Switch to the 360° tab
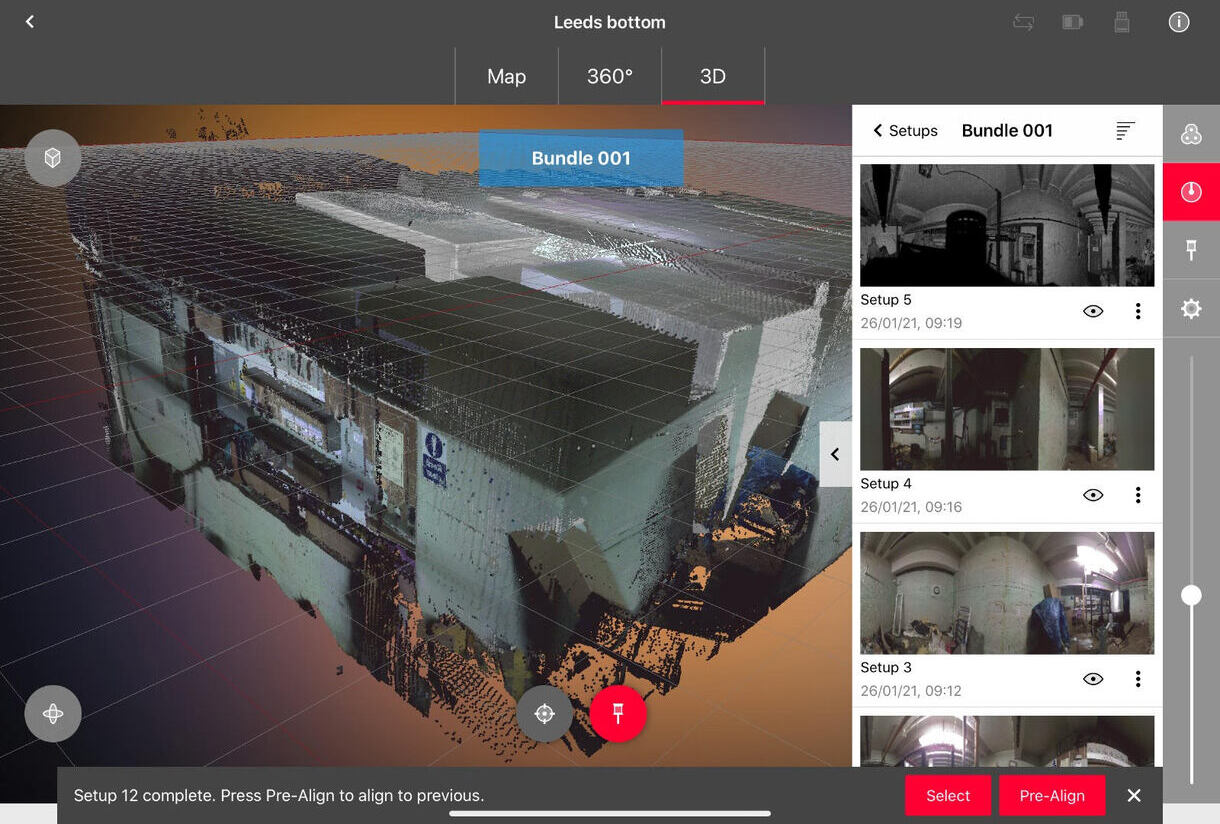The height and width of the screenshot is (824, 1220). pyautogui.click(x=609, y=77)
